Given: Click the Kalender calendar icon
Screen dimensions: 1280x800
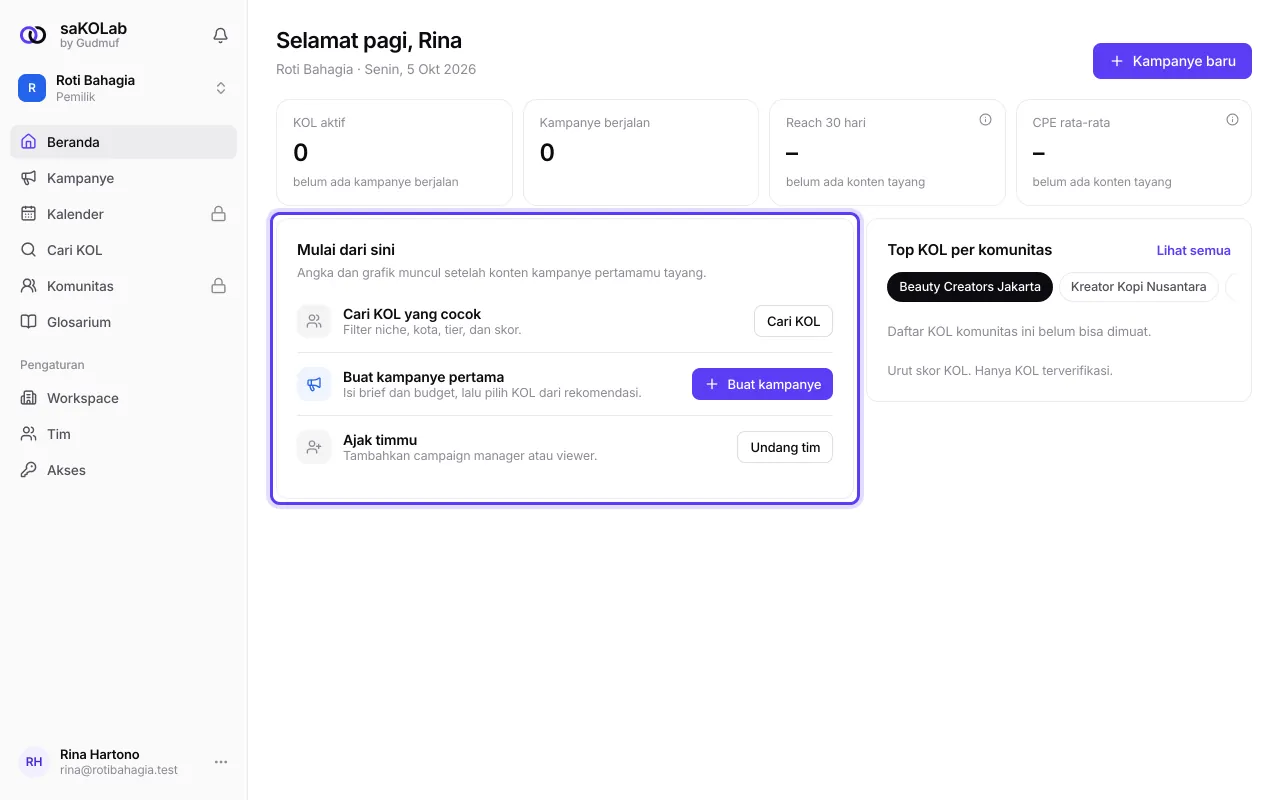Looking at the screenshot, I should pos(29,214).
